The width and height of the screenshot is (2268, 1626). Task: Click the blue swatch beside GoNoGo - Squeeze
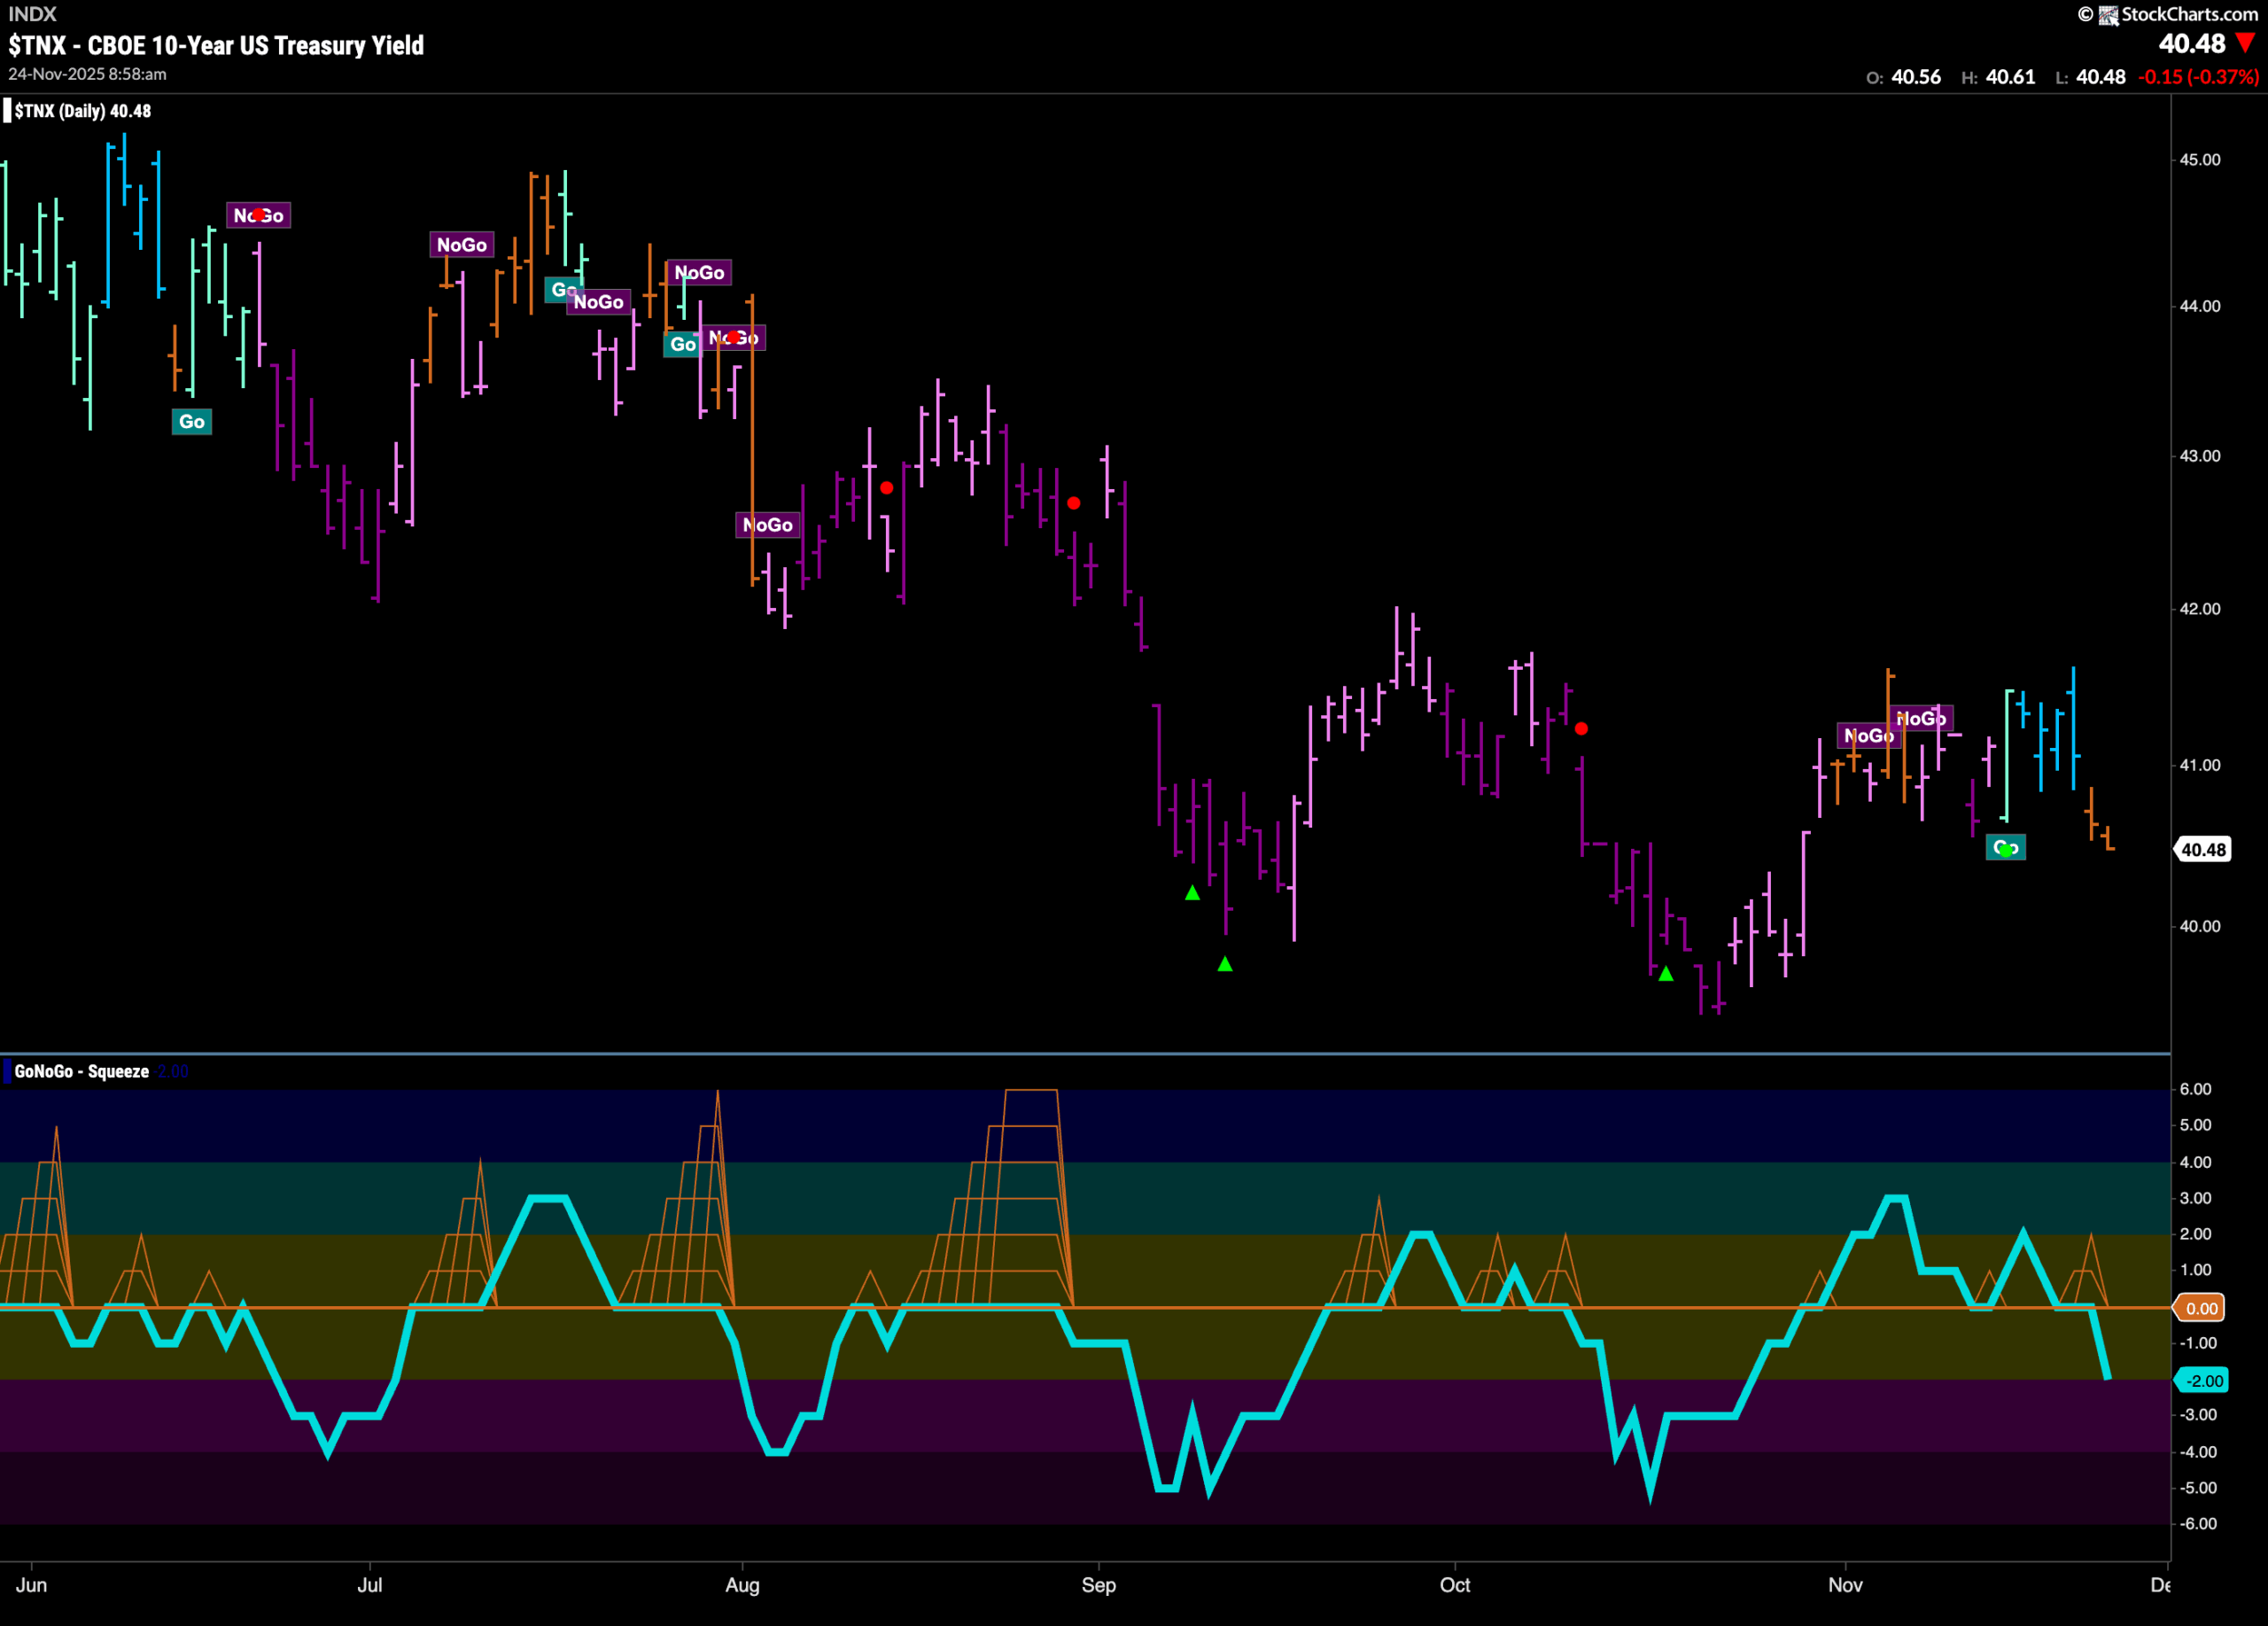point(7,1071)
